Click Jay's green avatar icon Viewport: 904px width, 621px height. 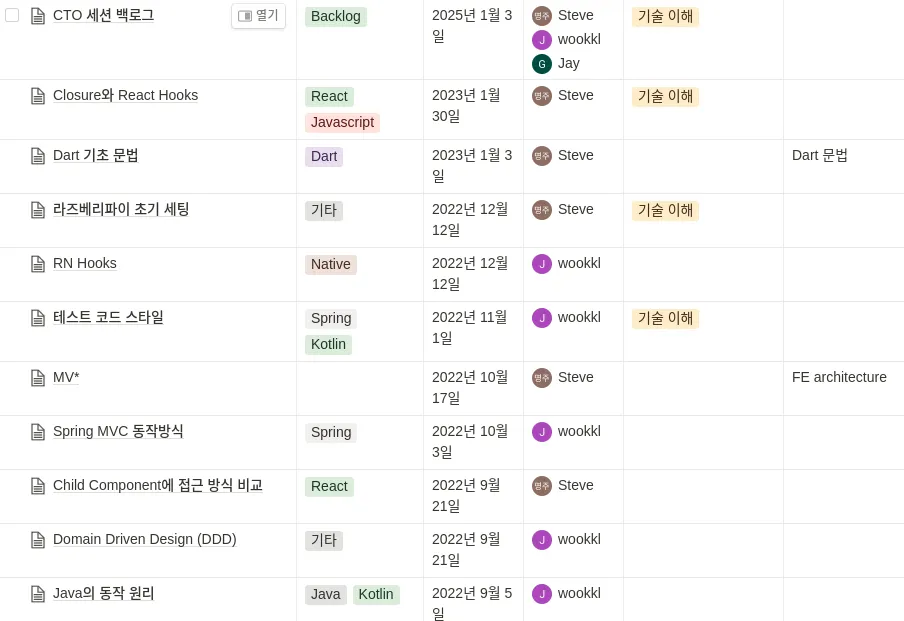click(x=541, y=64)
